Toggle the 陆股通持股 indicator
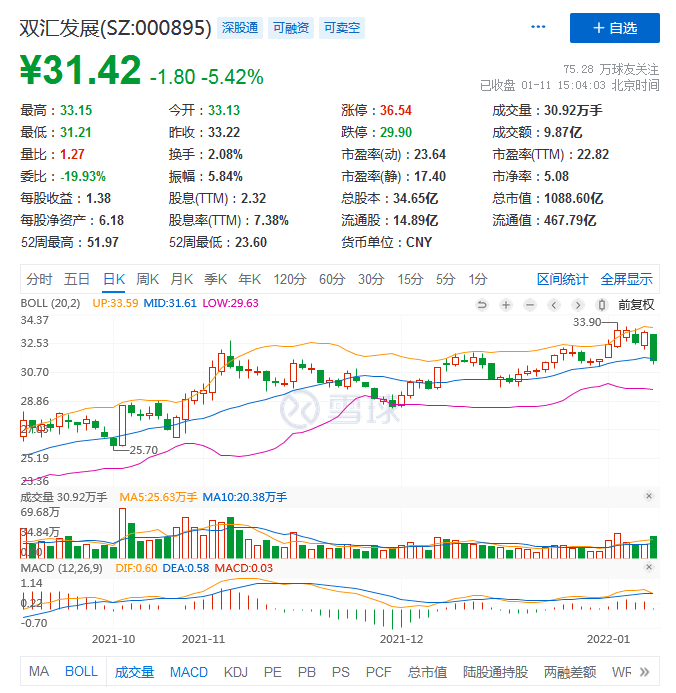The image size is (676, 693). tap(495, 672)
